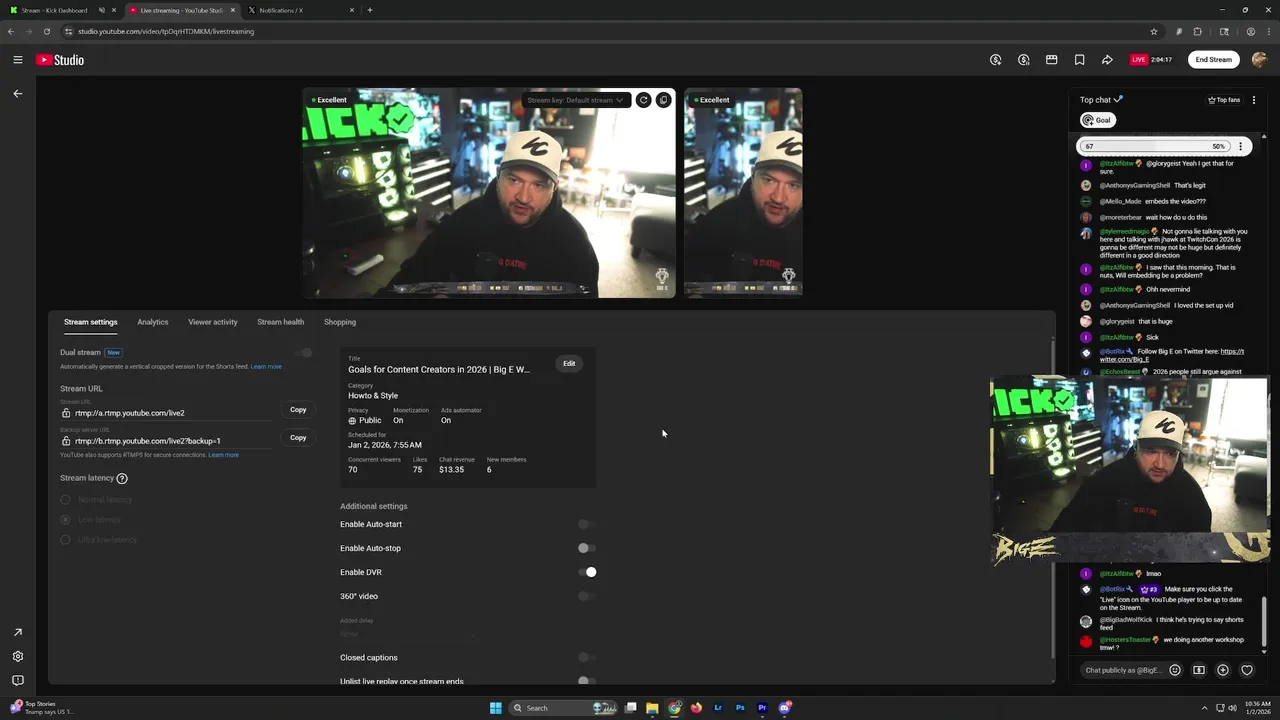Open Premiere Pro from the taskbar
1280x720 pixels.
pyautogui.click(x=762, y=708)
